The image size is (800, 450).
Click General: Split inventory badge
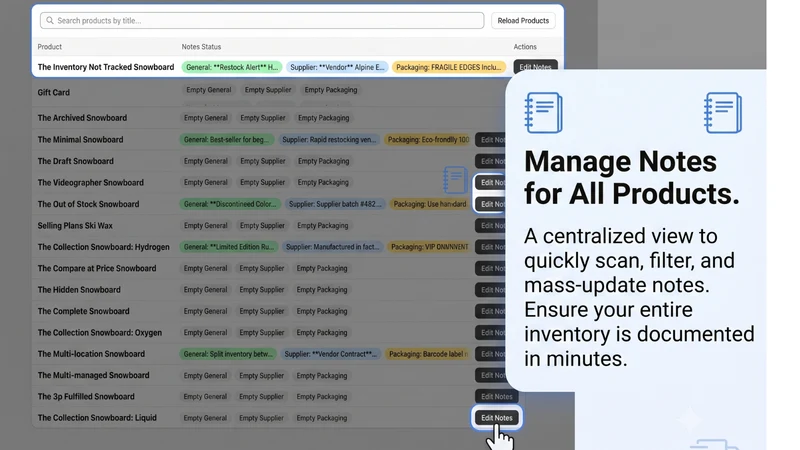(228, 354)
